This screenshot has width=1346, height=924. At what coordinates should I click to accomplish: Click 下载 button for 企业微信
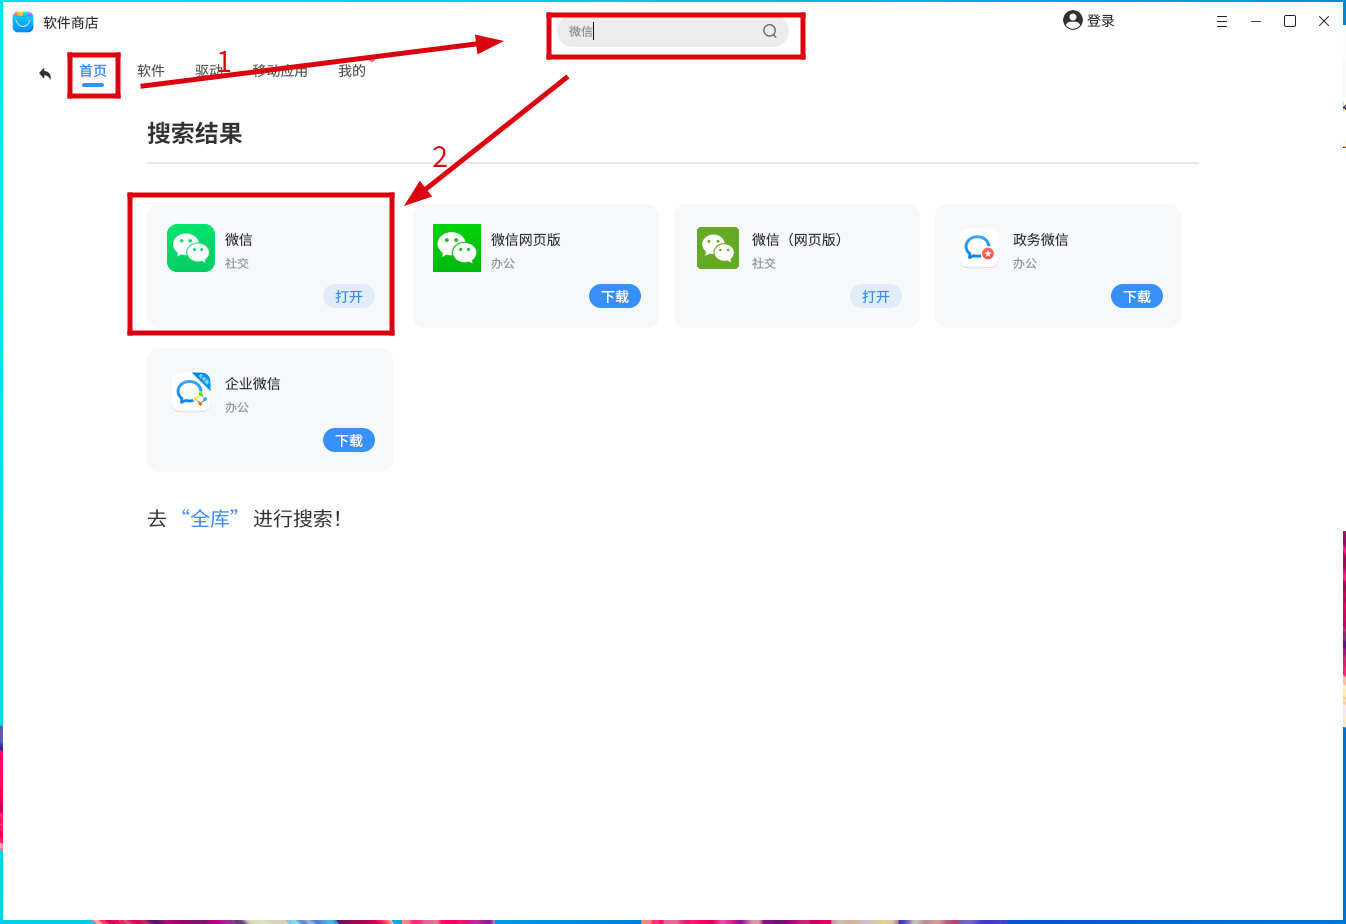click(349, 441)
